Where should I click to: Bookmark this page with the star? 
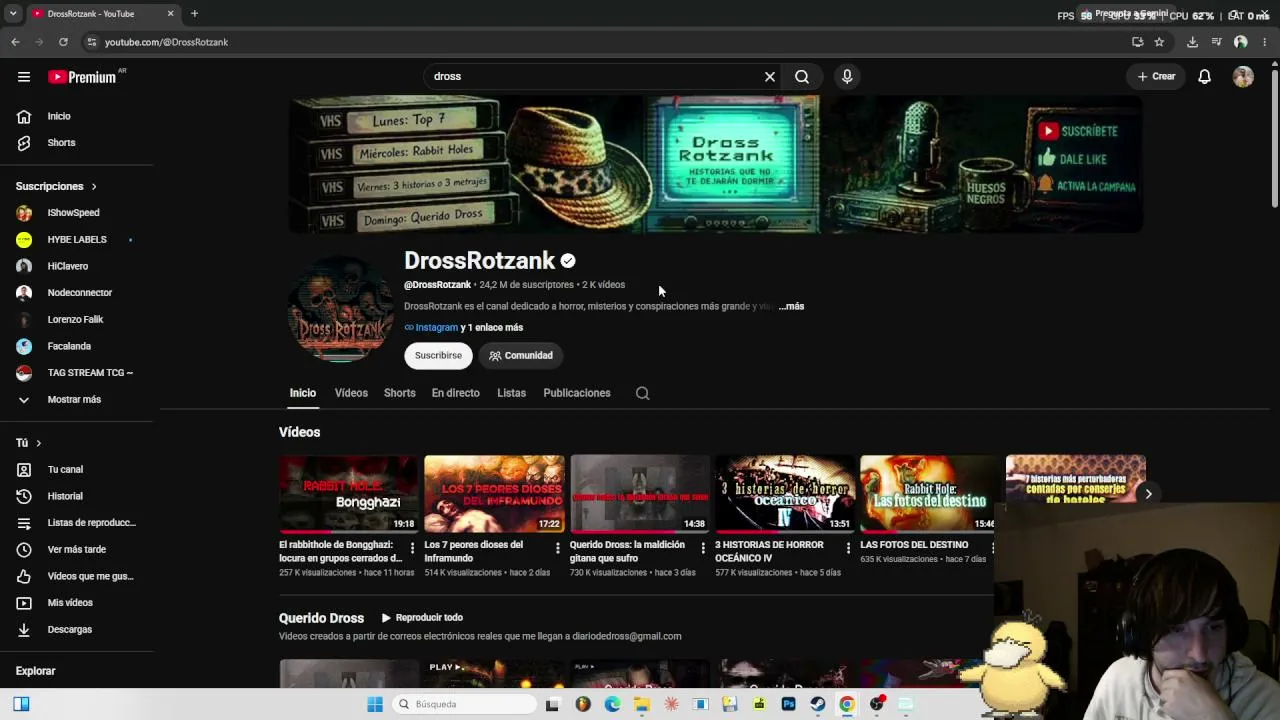click(1159, 42)
